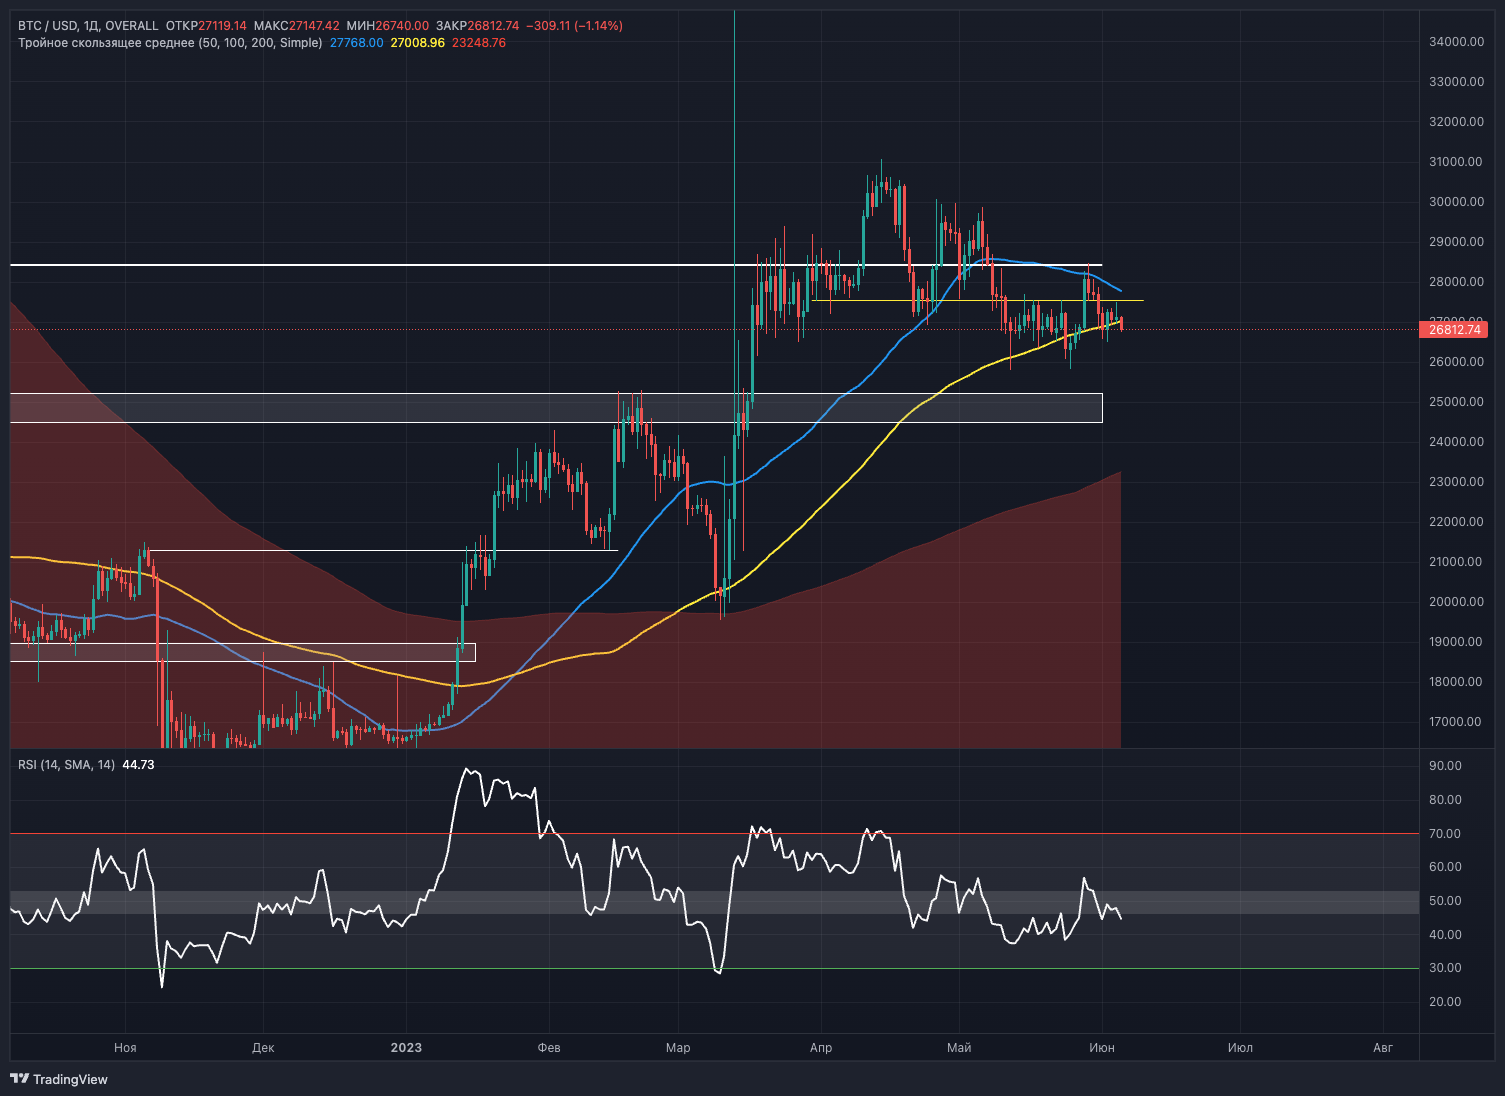Image resolution: width=1505 pixels, height=1096 pixels.
Task: Click the 25000.00 price scale label
Action: [1456, 402]
